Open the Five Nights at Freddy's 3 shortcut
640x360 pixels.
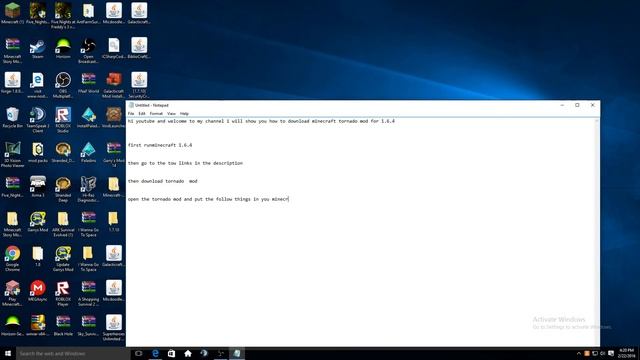coord(63,16)
